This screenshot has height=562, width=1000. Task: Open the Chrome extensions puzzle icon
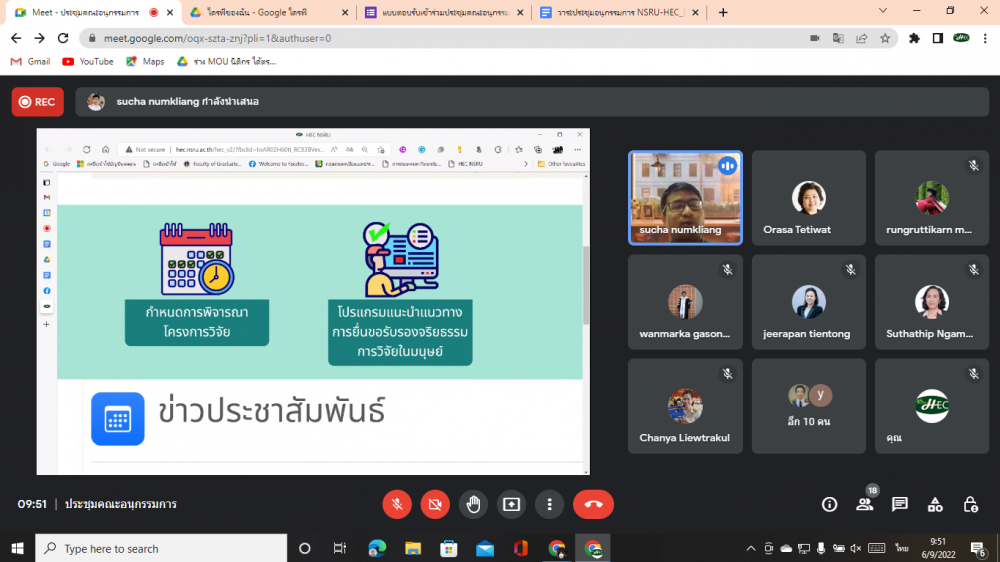pyautogui.click(x=914, y=38)
